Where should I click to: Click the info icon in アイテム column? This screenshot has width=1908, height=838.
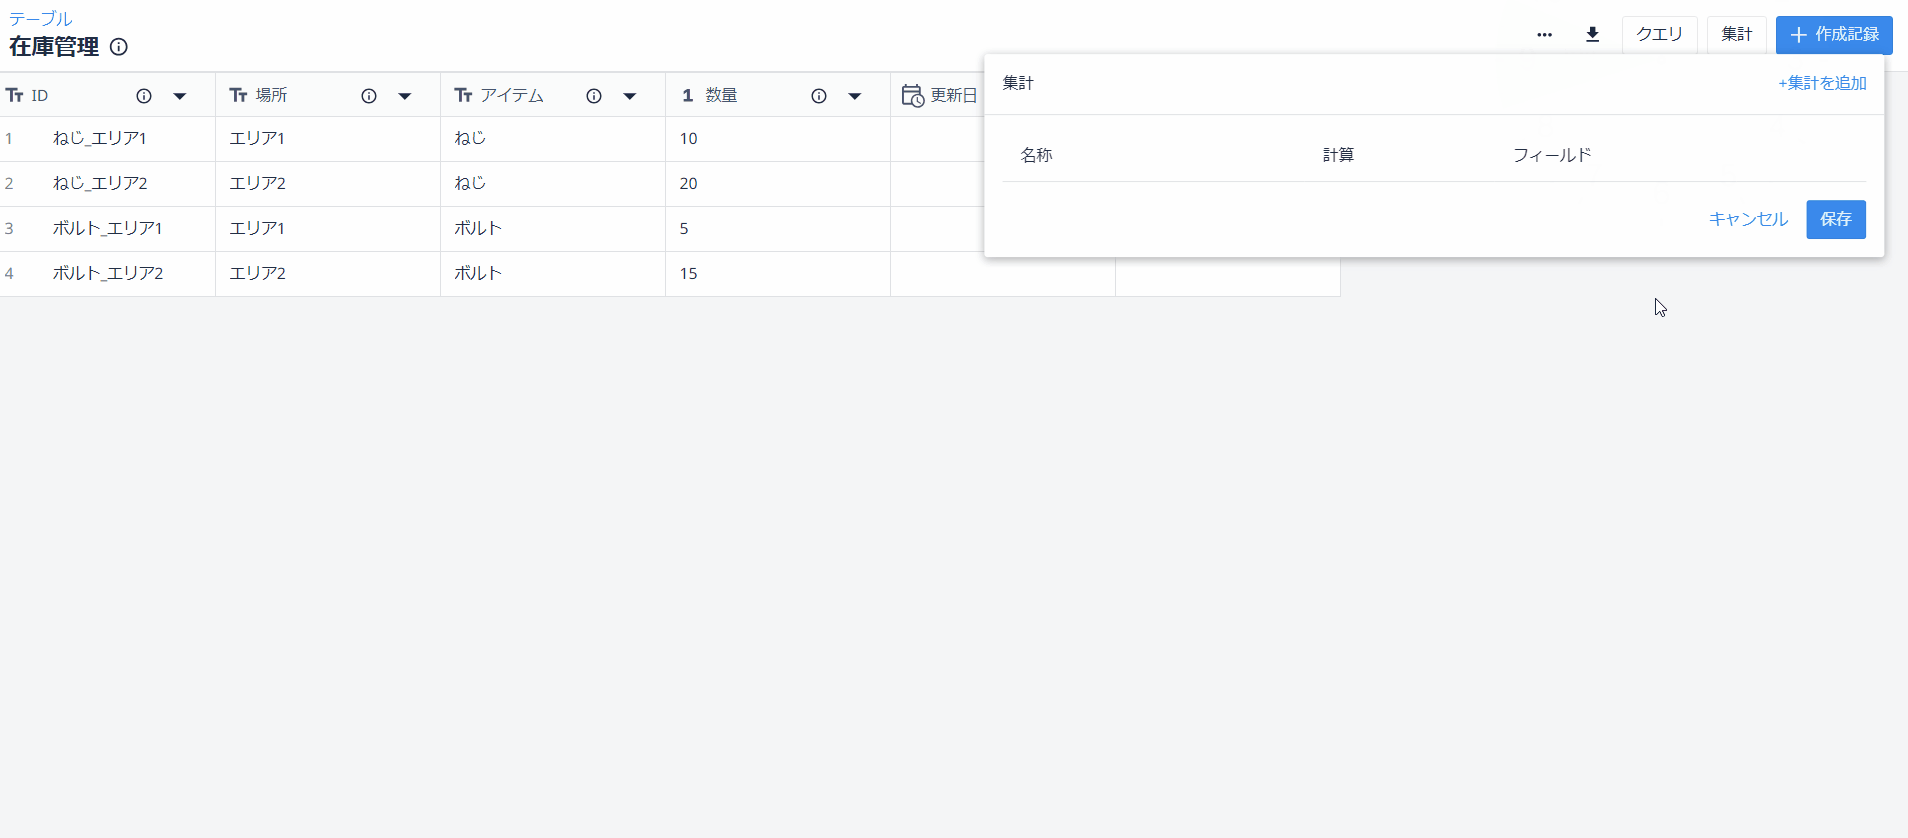click(x=594, y=96)
